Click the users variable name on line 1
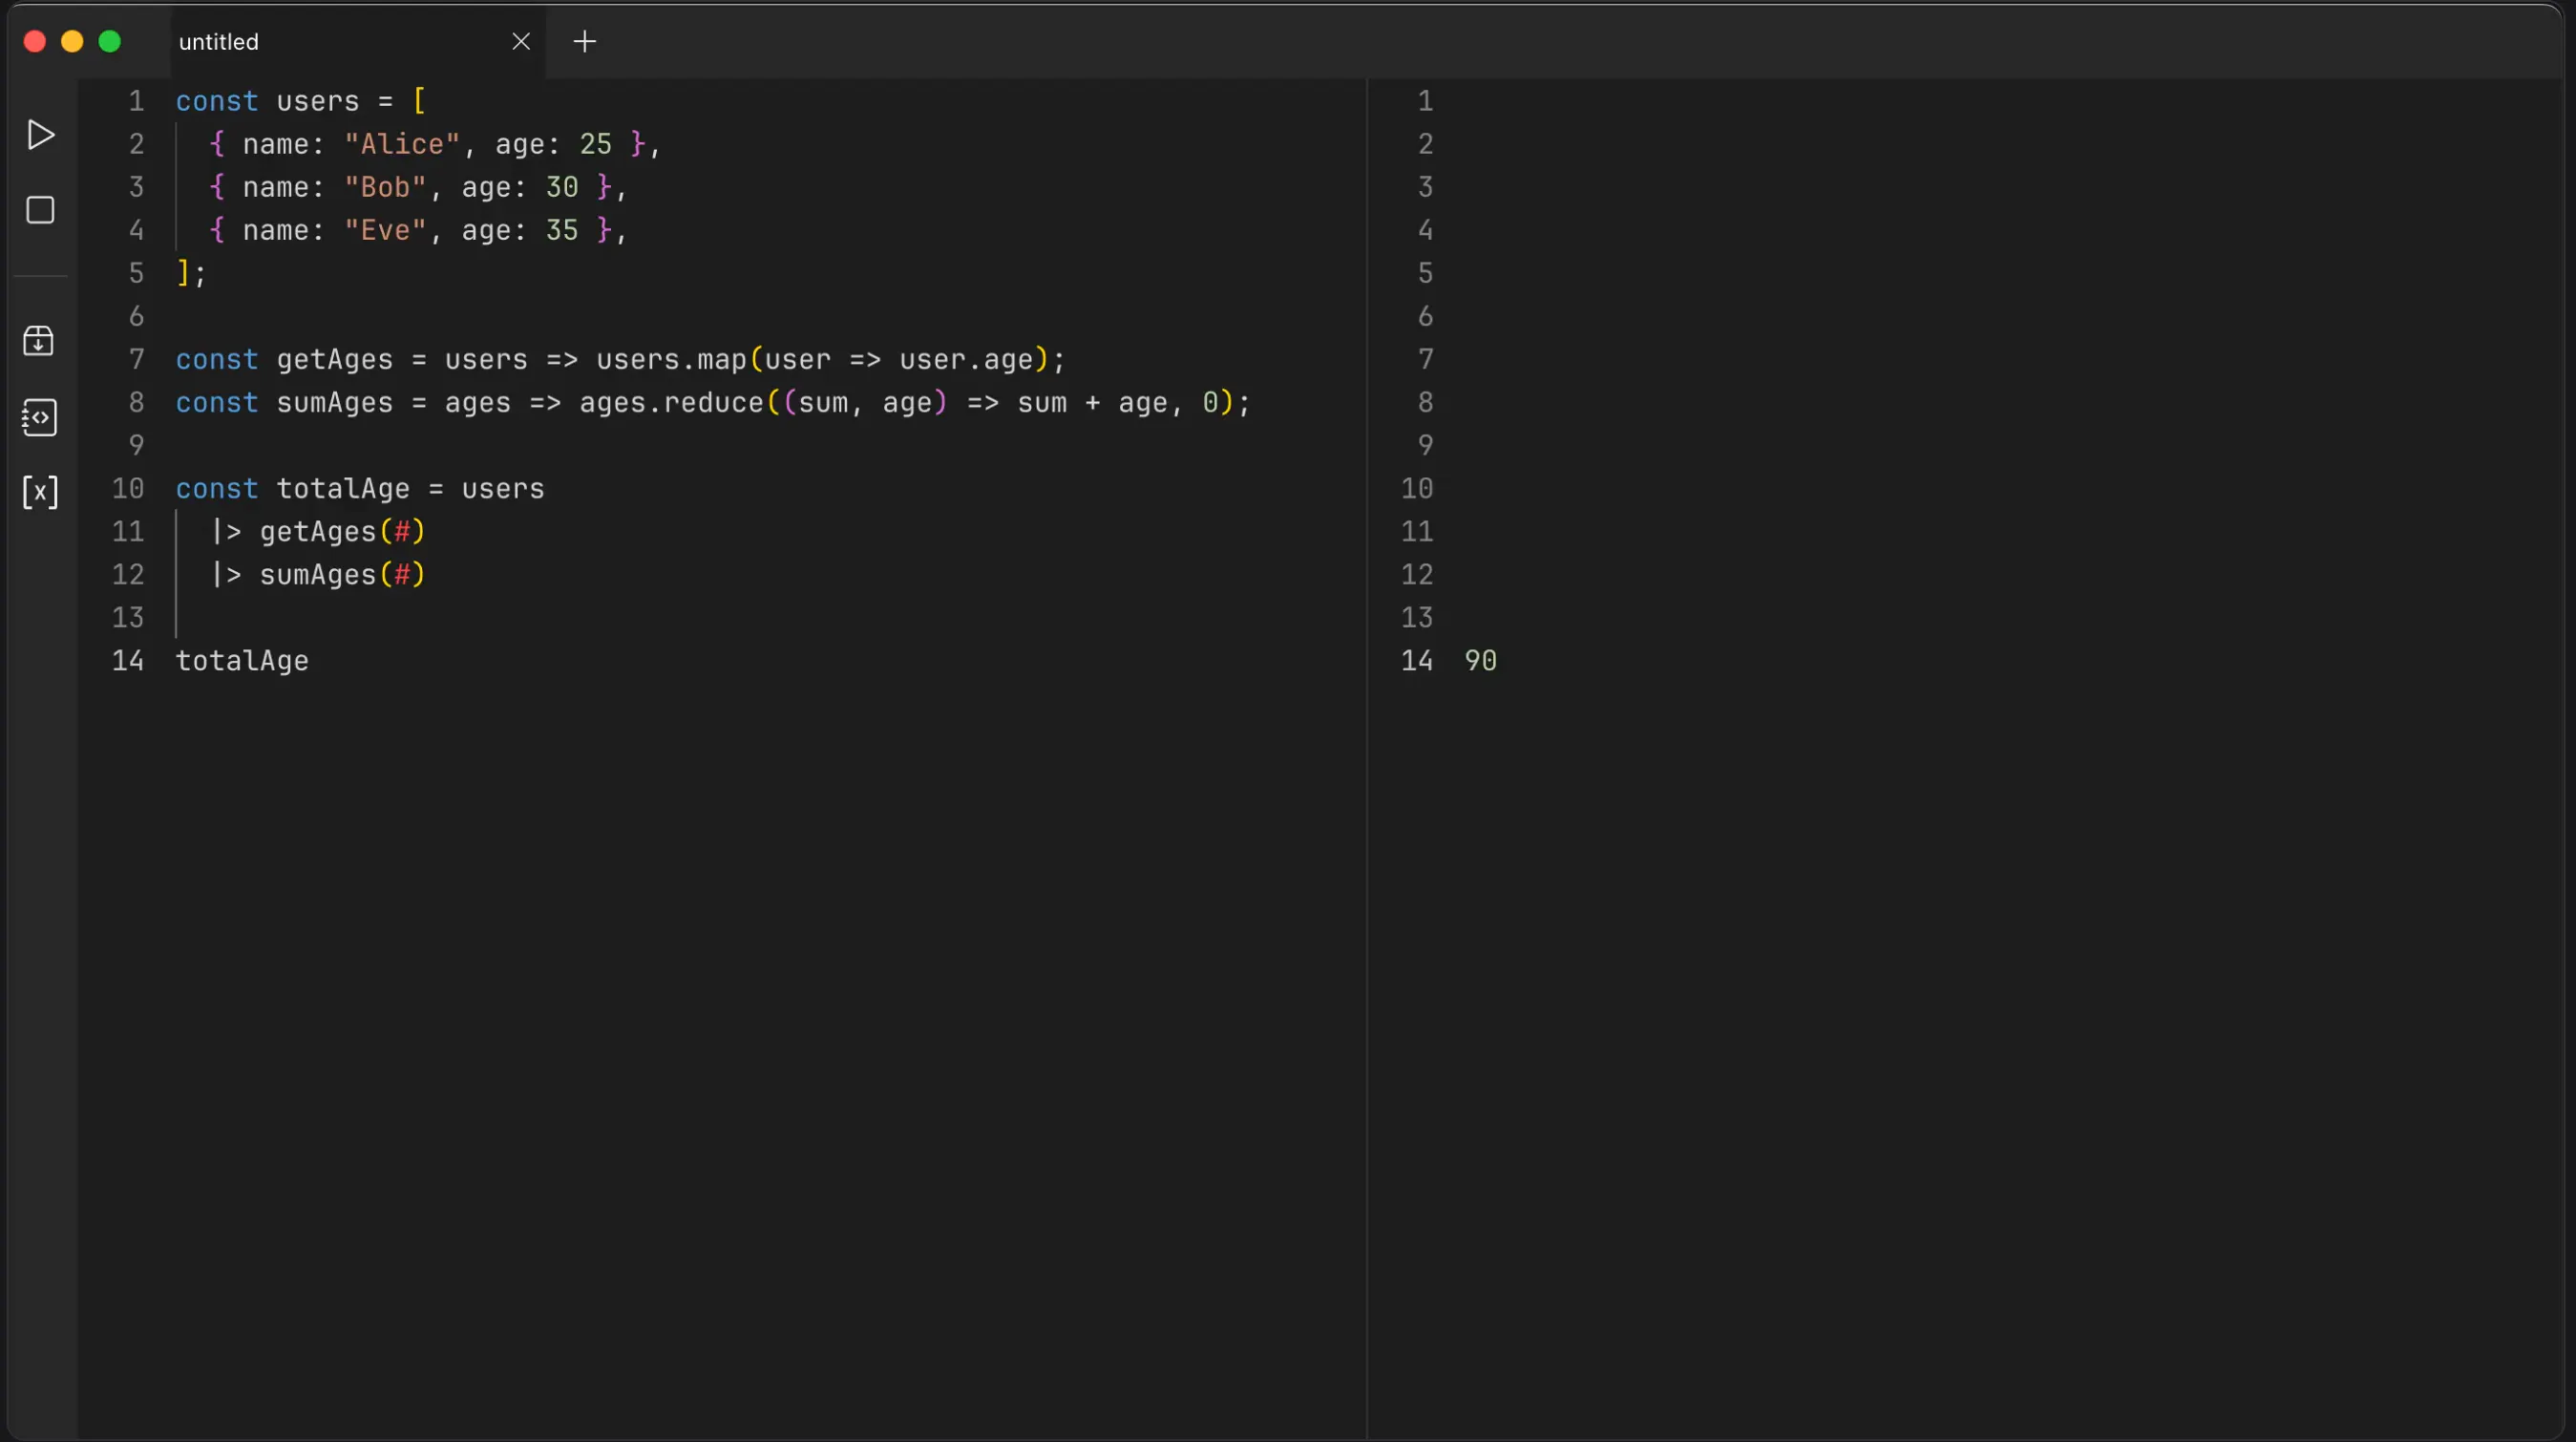This screenshot has height=1442, width=2576. (x=318, y=101)
